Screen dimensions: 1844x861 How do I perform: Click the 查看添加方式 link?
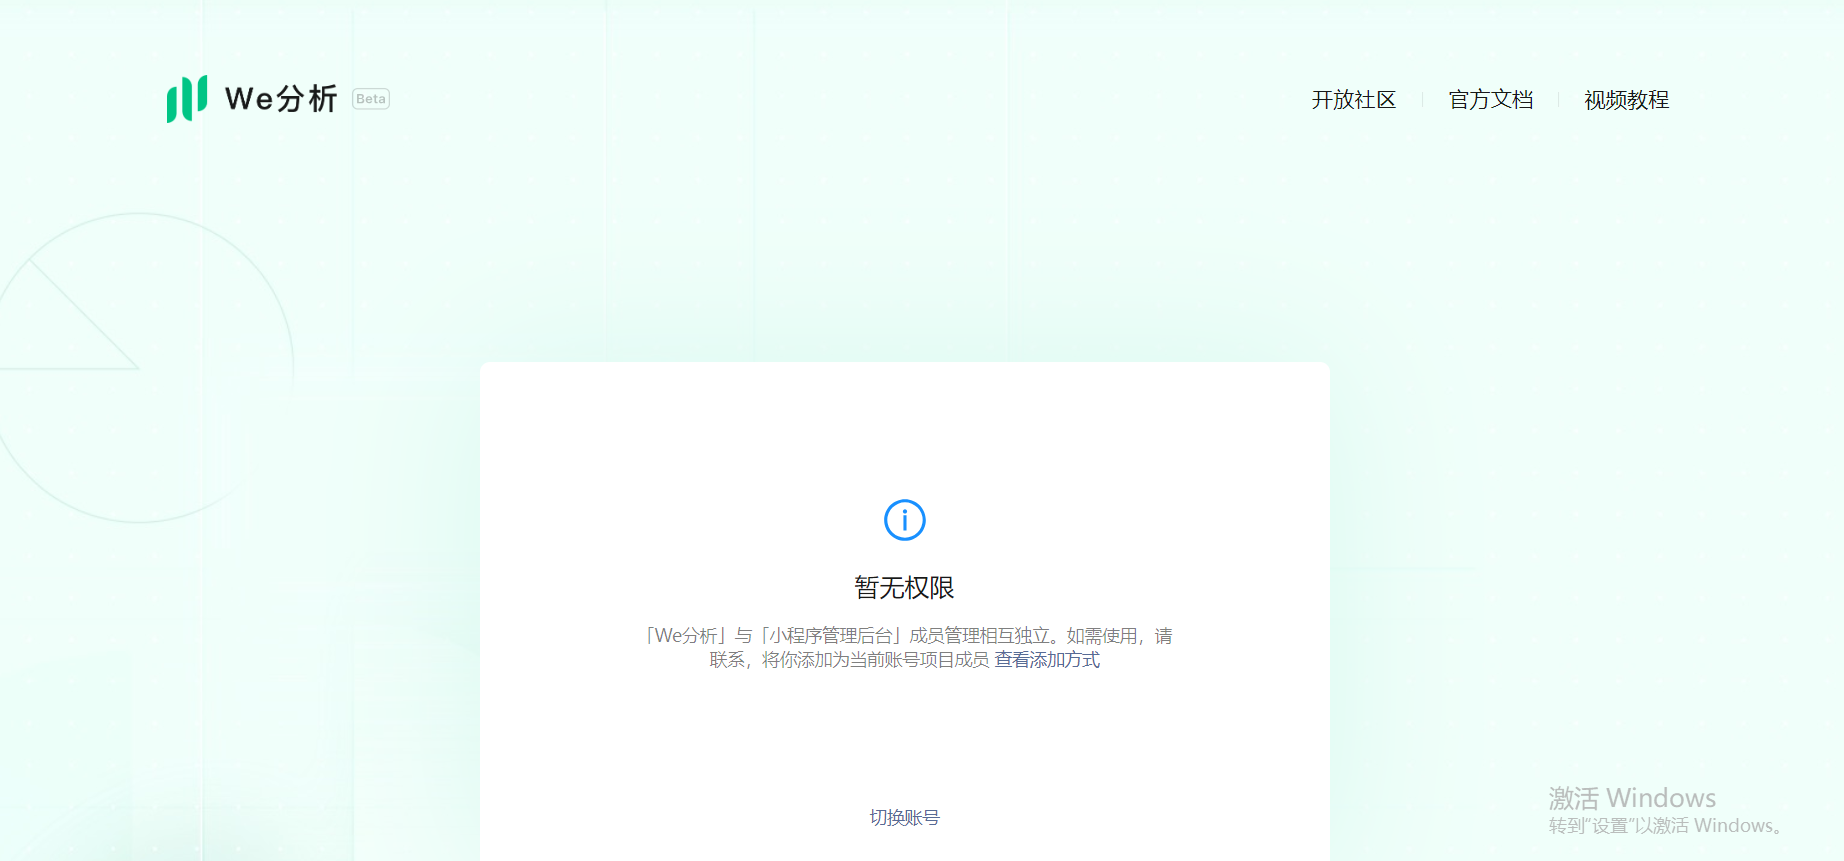pos(1047,660)
